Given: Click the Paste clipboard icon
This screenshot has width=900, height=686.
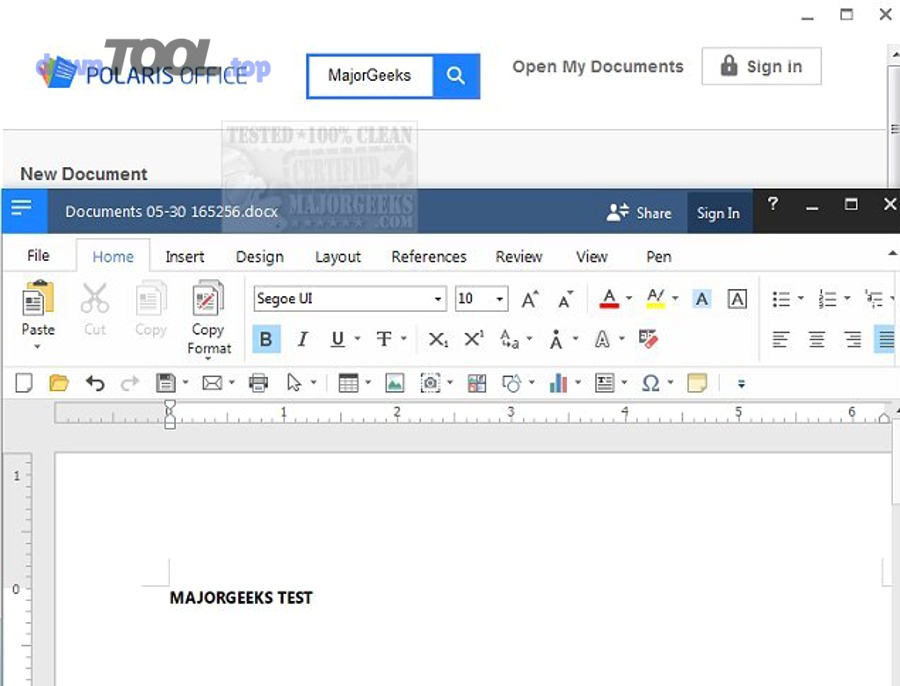Looking at the screenshot, I should [38, 299].
